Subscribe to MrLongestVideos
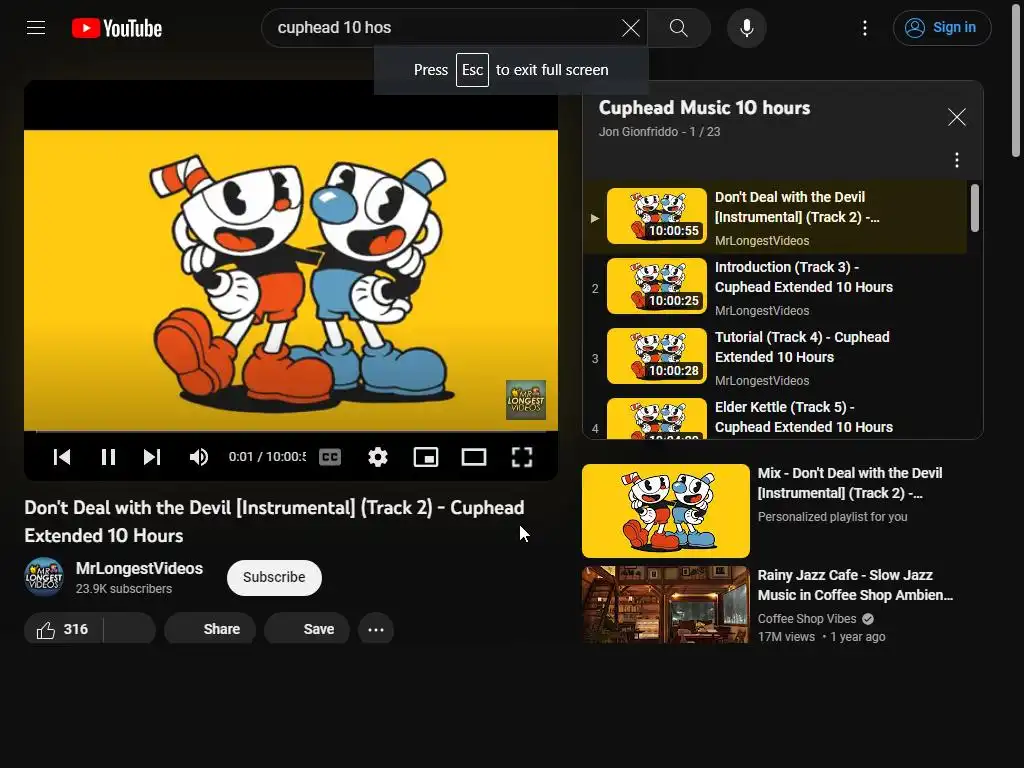This screenshot has width=1024, height=768. click(274, 577)
